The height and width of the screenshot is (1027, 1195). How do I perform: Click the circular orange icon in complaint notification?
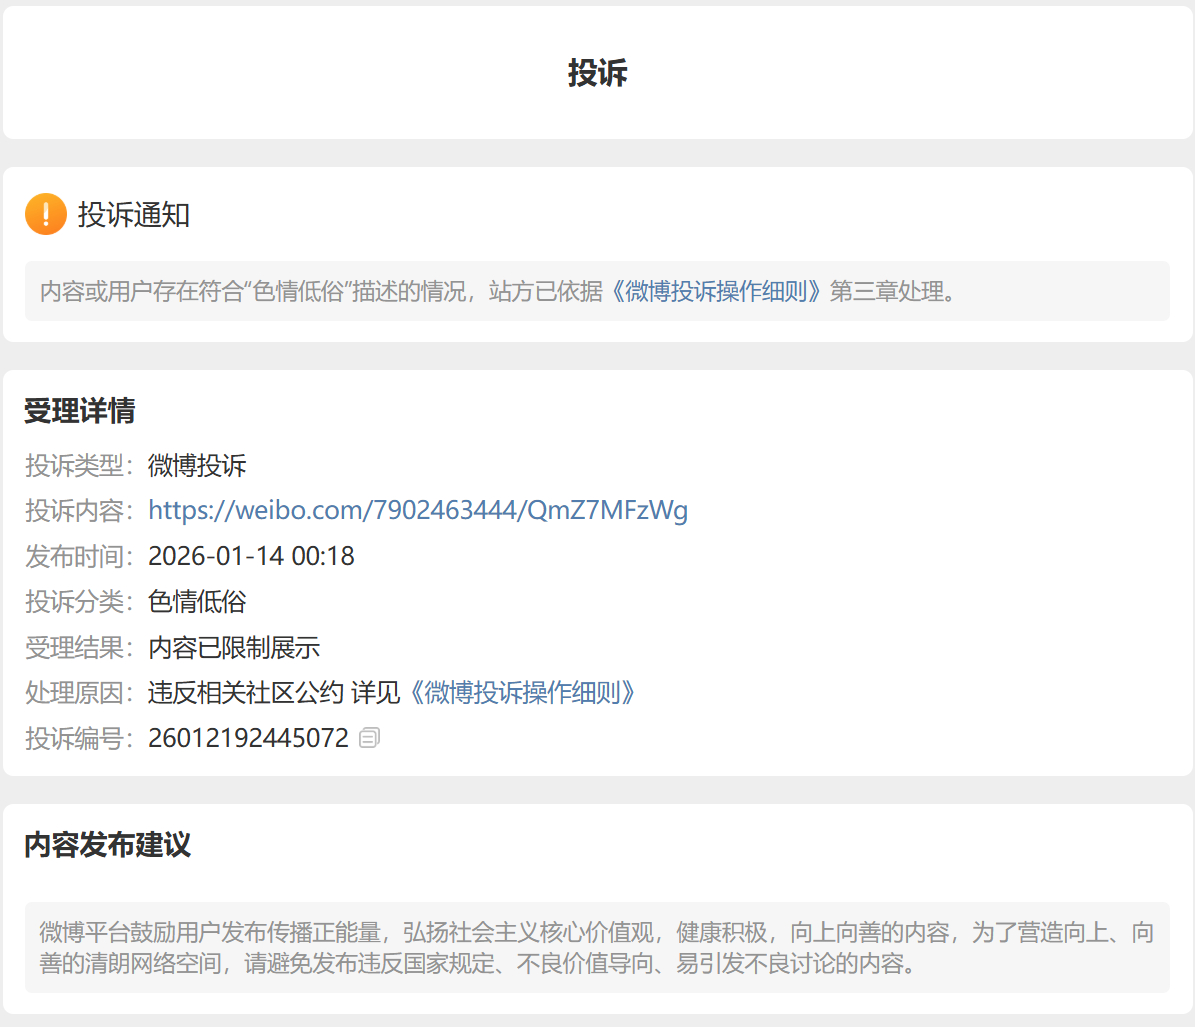click(45, 213)
